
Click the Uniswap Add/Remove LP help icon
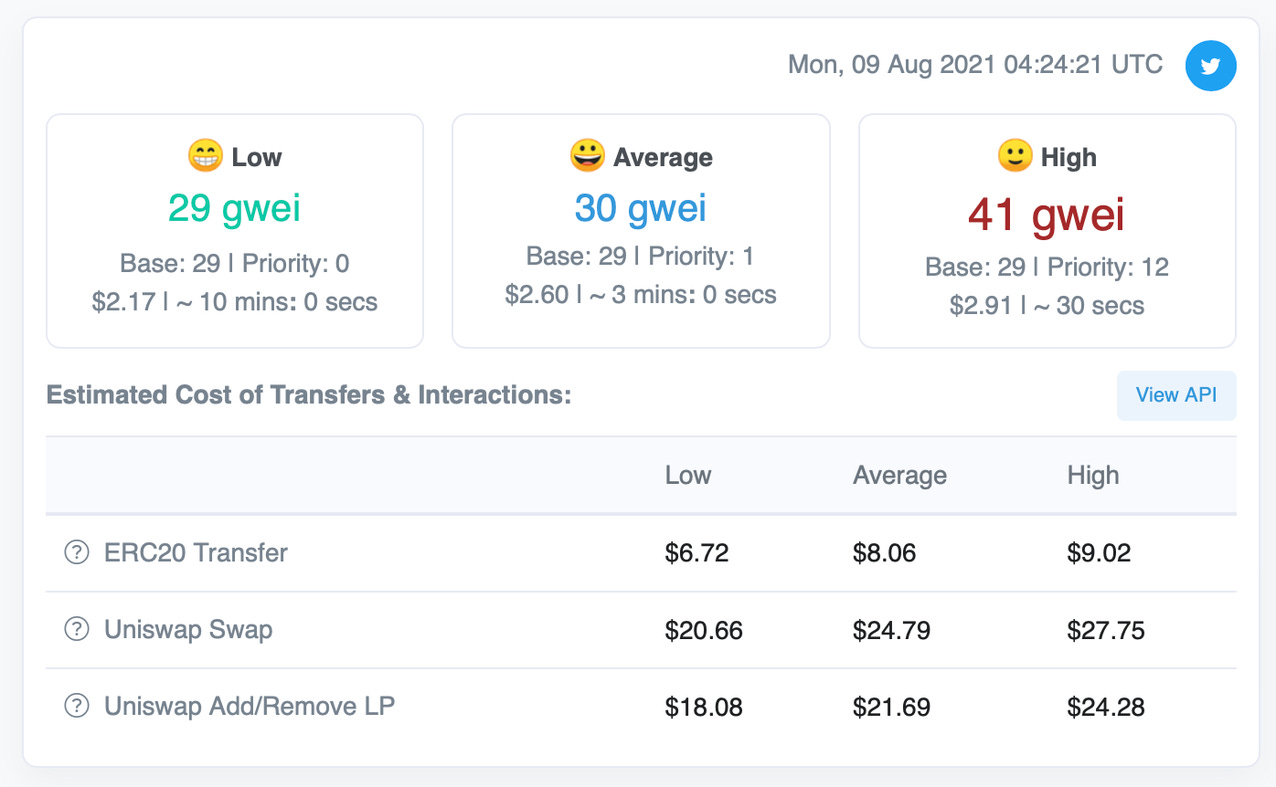pyautogui.click(x=76, y=706)
